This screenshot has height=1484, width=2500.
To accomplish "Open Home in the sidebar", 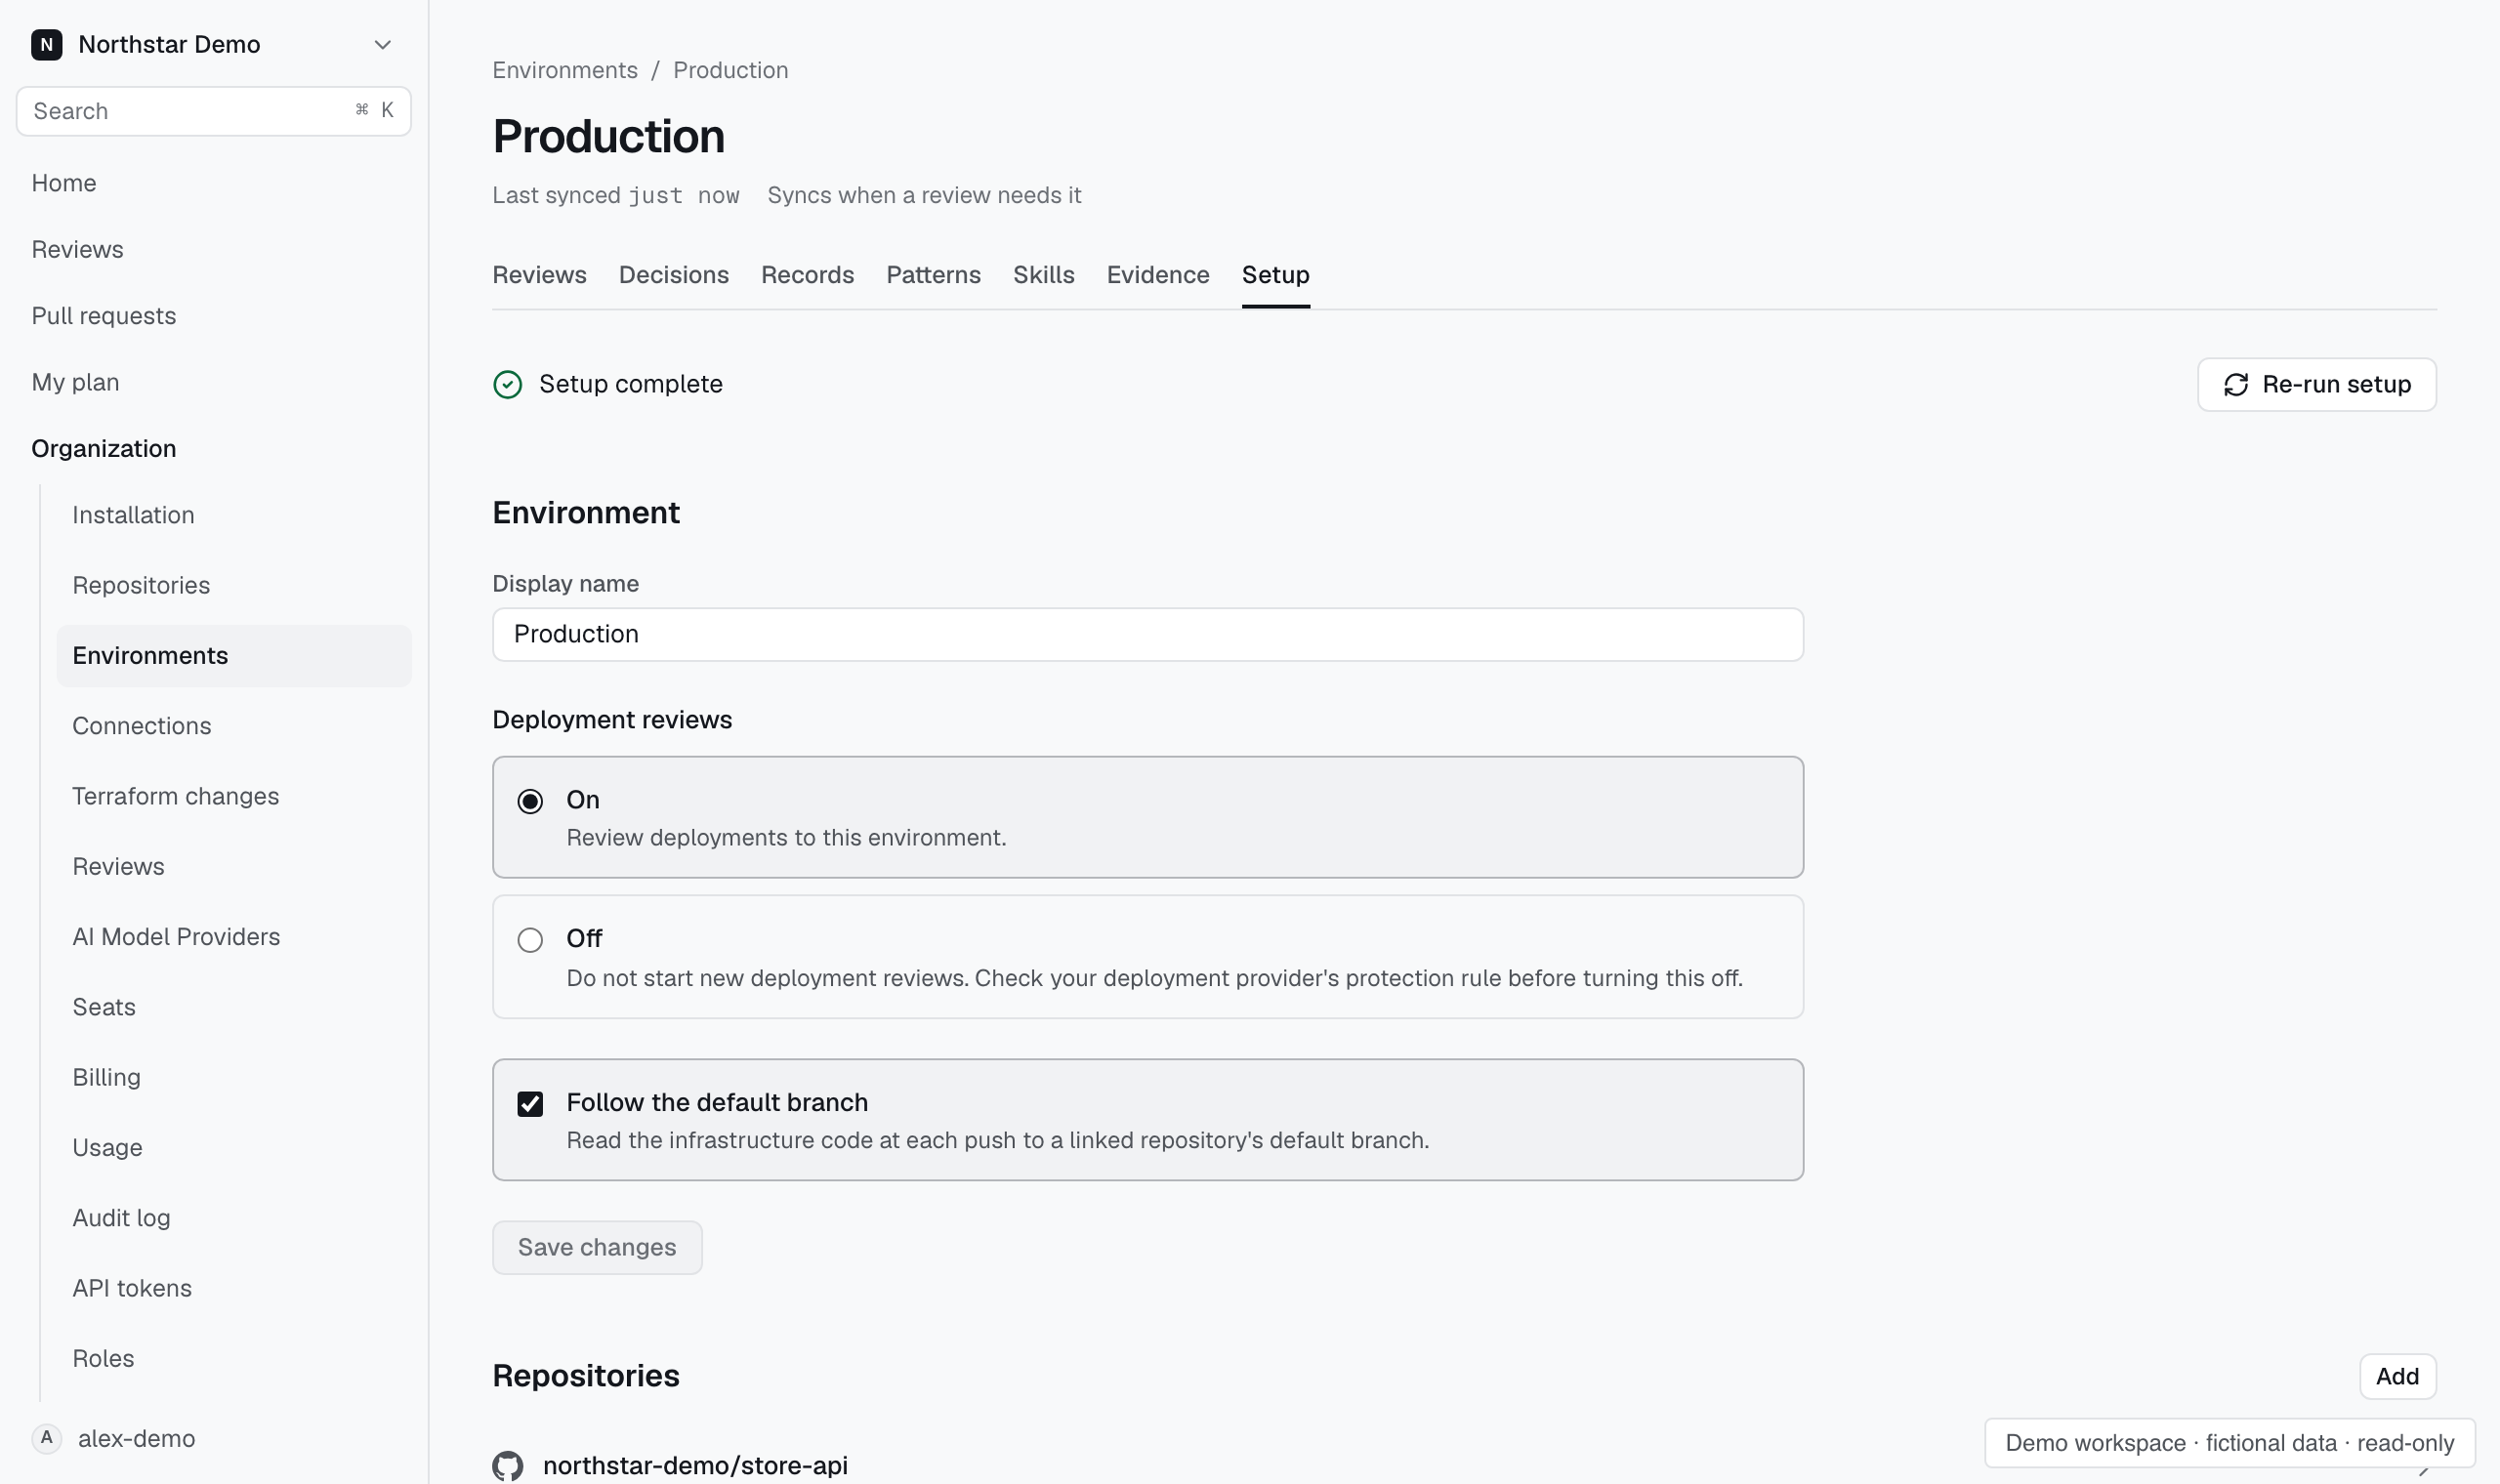I will (64, 183).
